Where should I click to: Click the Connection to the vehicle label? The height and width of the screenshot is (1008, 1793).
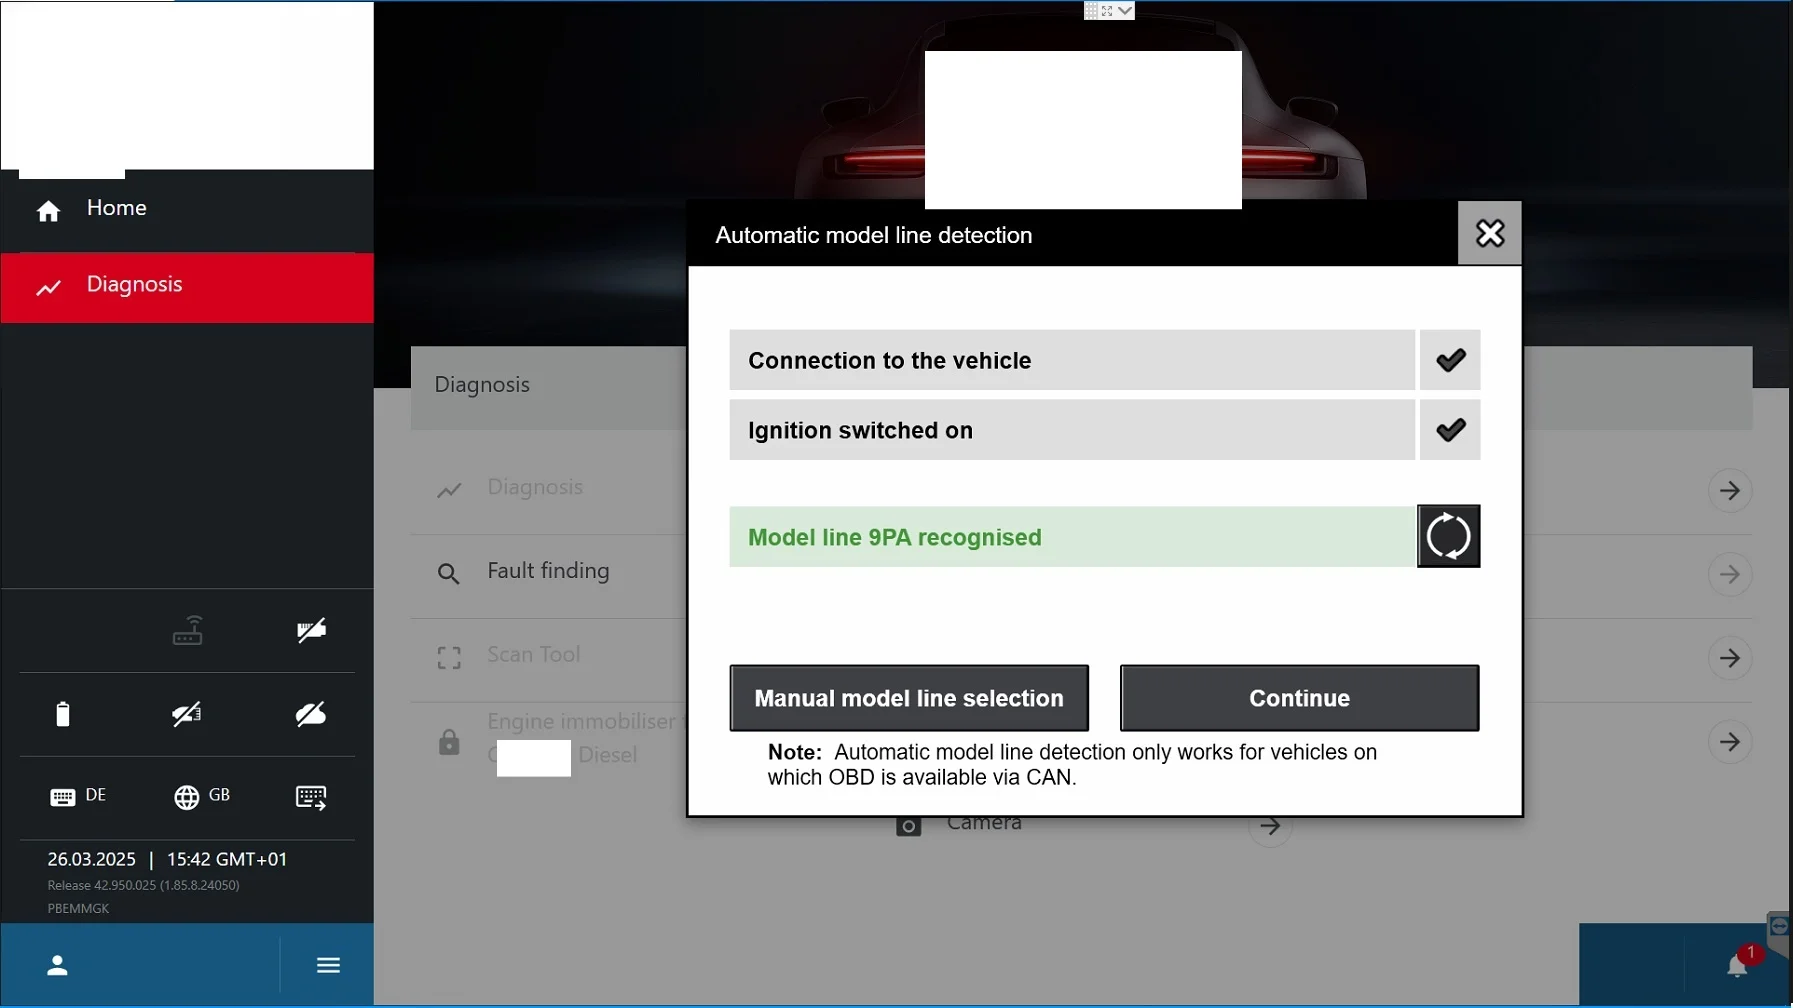click(889, 360)
